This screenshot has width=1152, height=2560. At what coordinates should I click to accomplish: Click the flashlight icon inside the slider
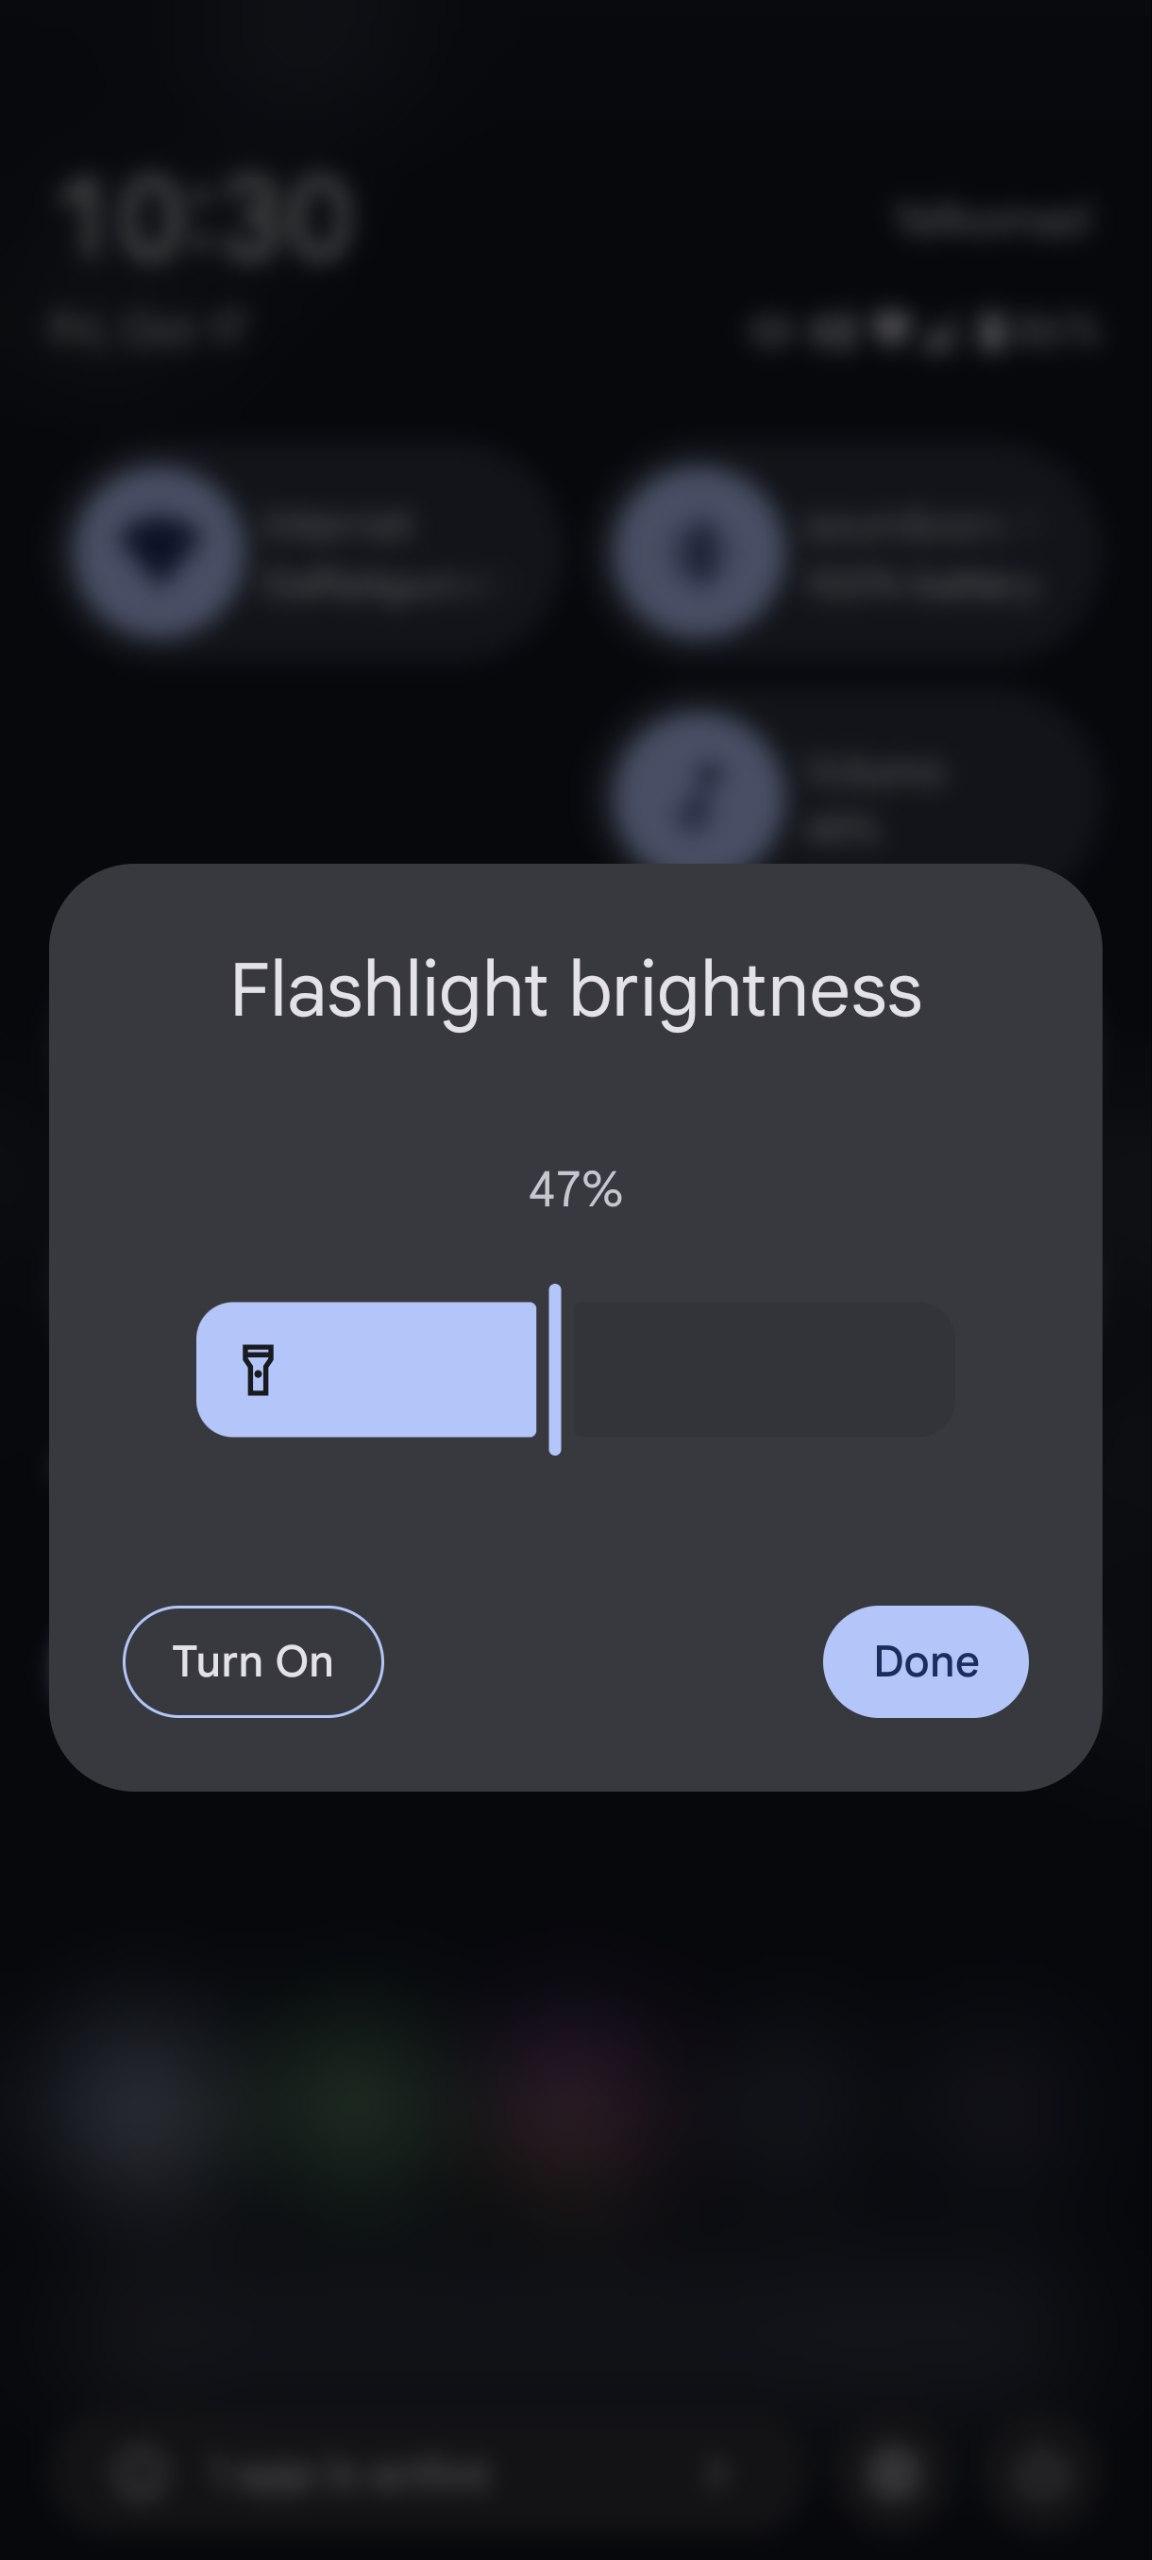point(258,1369)
